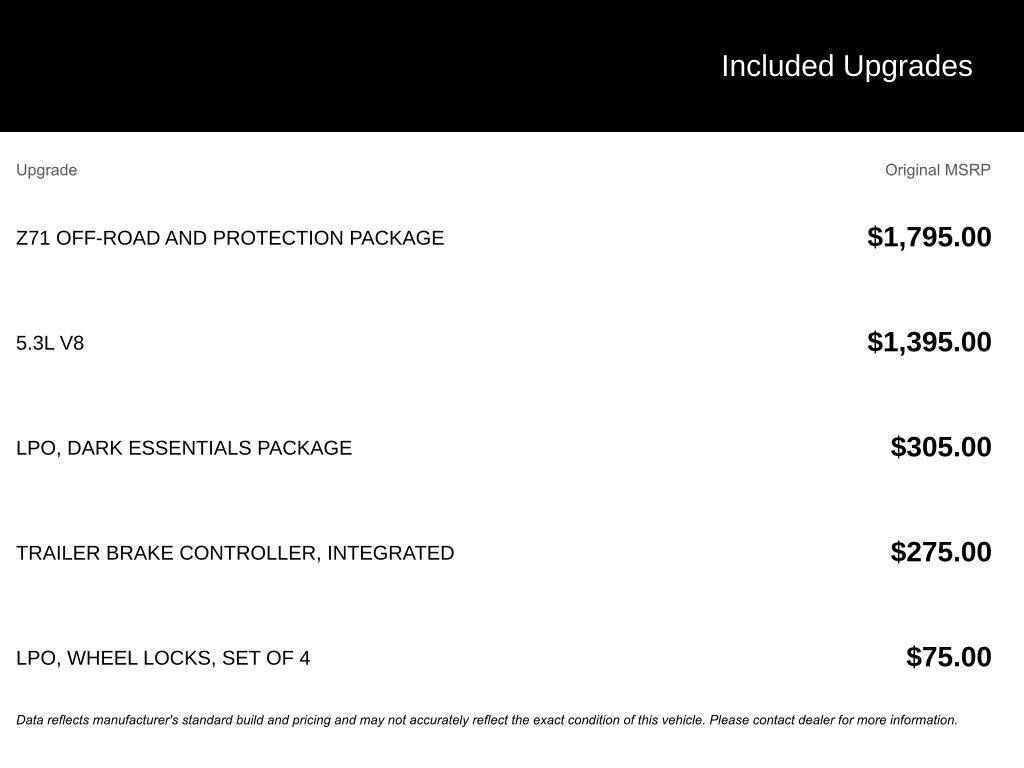This screenshot has width=1024, height=768.
Task: Select the 5.3L V8 upgrade
Action: [x=50, y=343]
